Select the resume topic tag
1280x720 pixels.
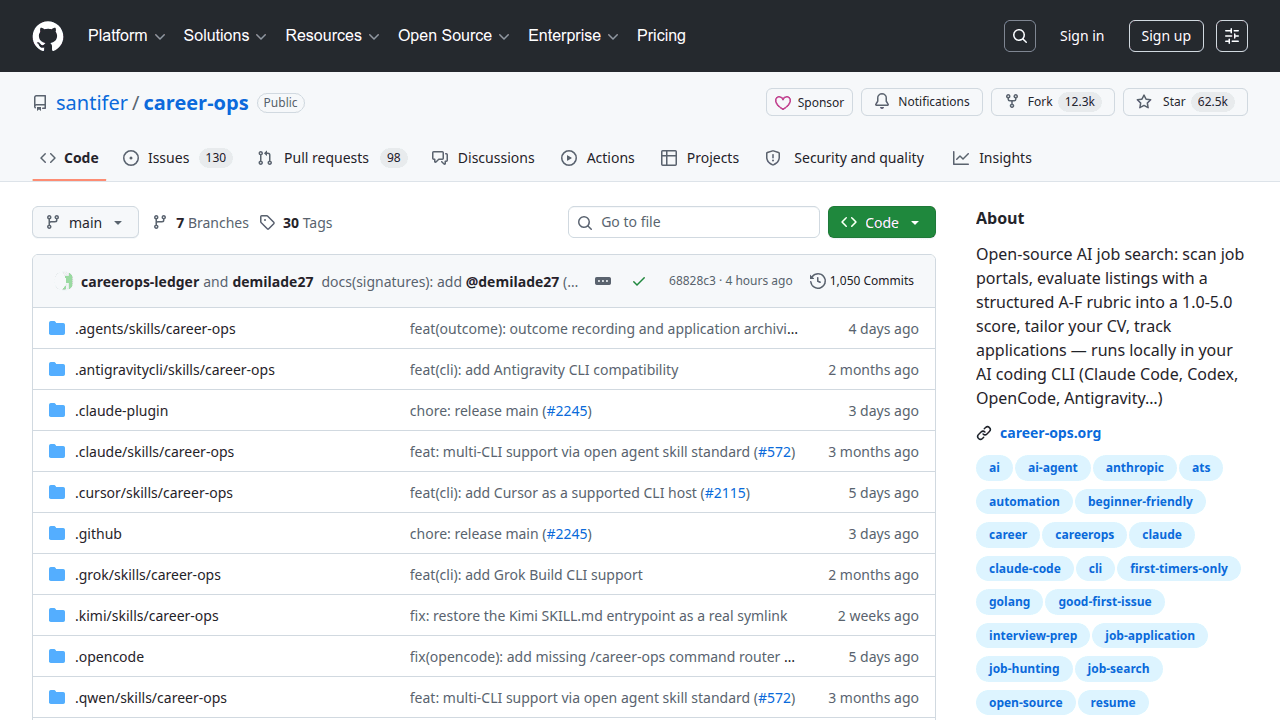pyautogui.click(x=1113, y=703)
